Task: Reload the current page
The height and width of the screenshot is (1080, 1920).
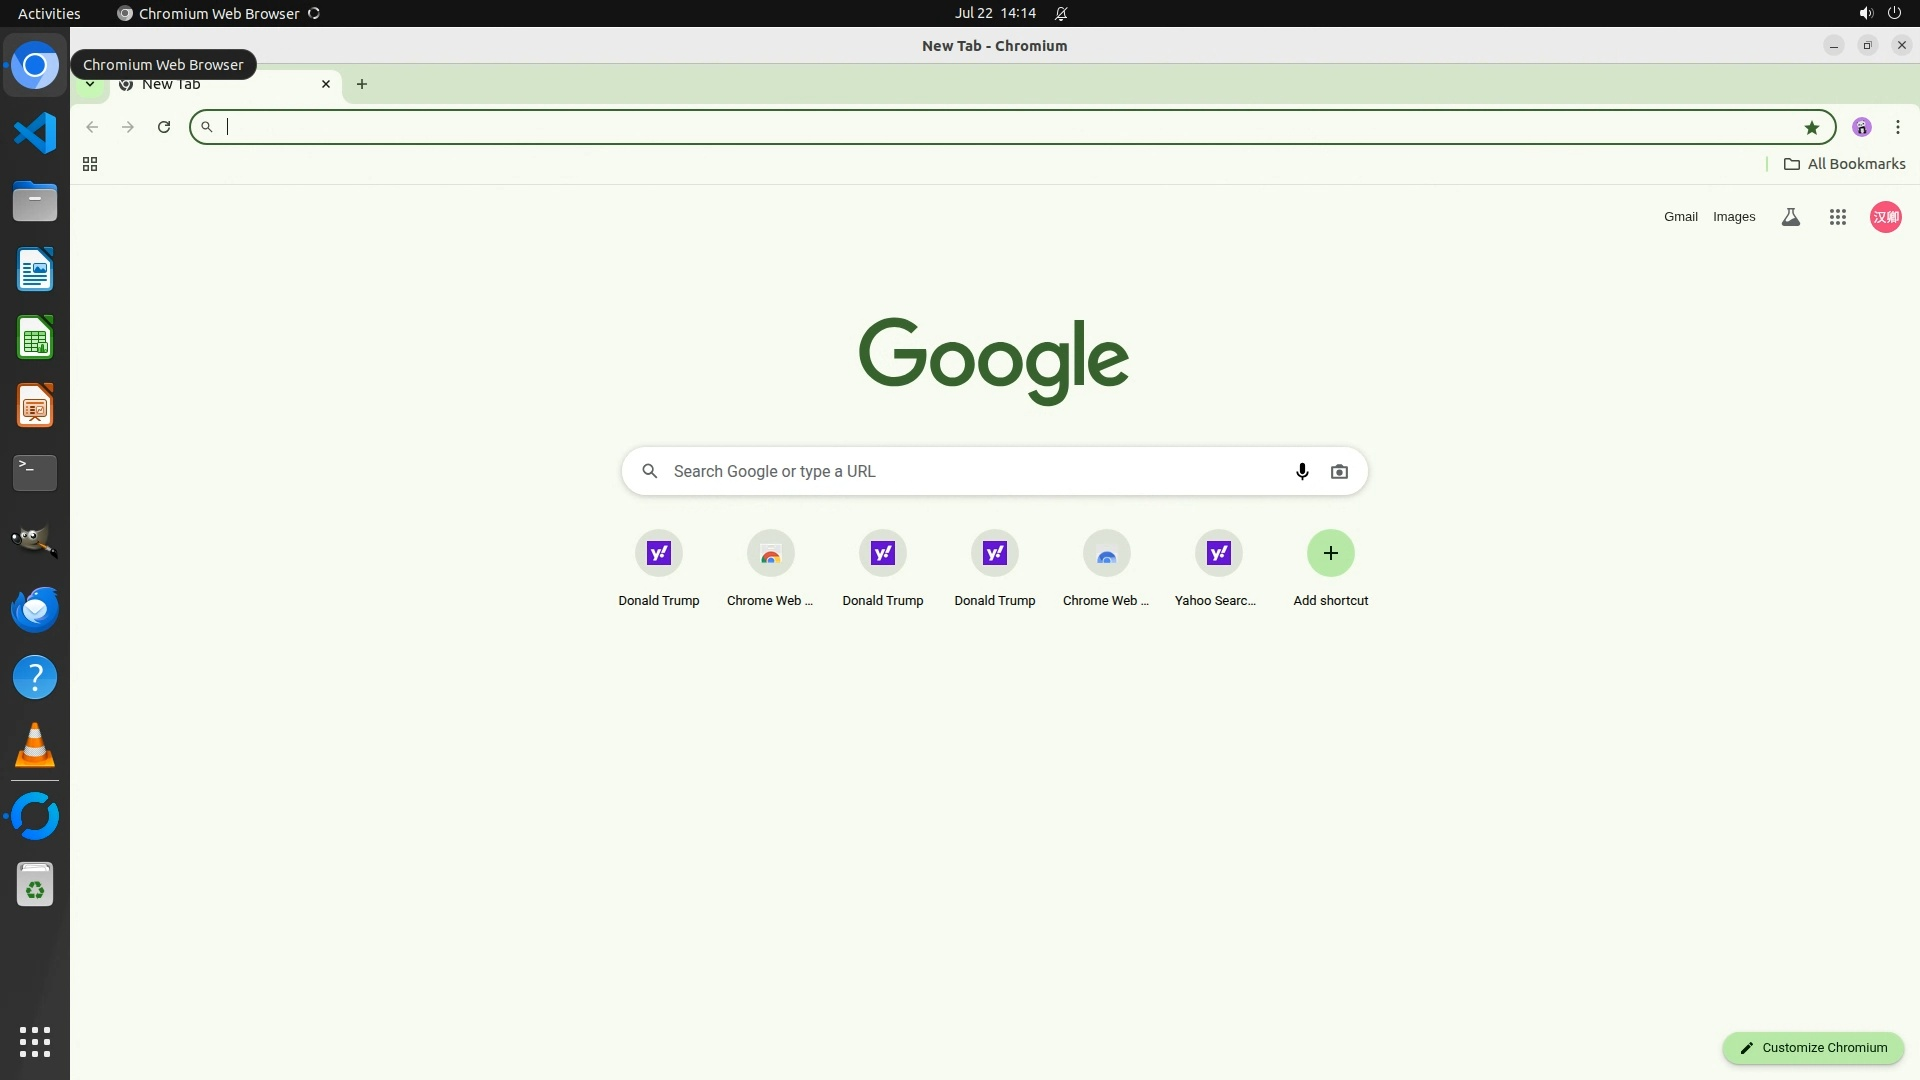Action: tap(164, 127)
